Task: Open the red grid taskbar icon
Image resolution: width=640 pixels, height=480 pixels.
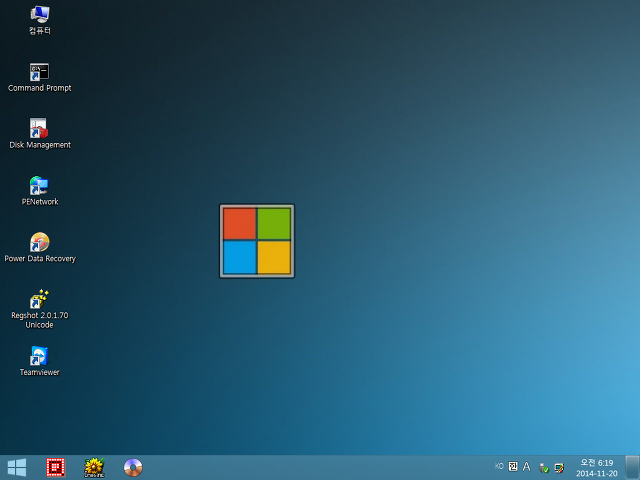Action: [56, 467]
